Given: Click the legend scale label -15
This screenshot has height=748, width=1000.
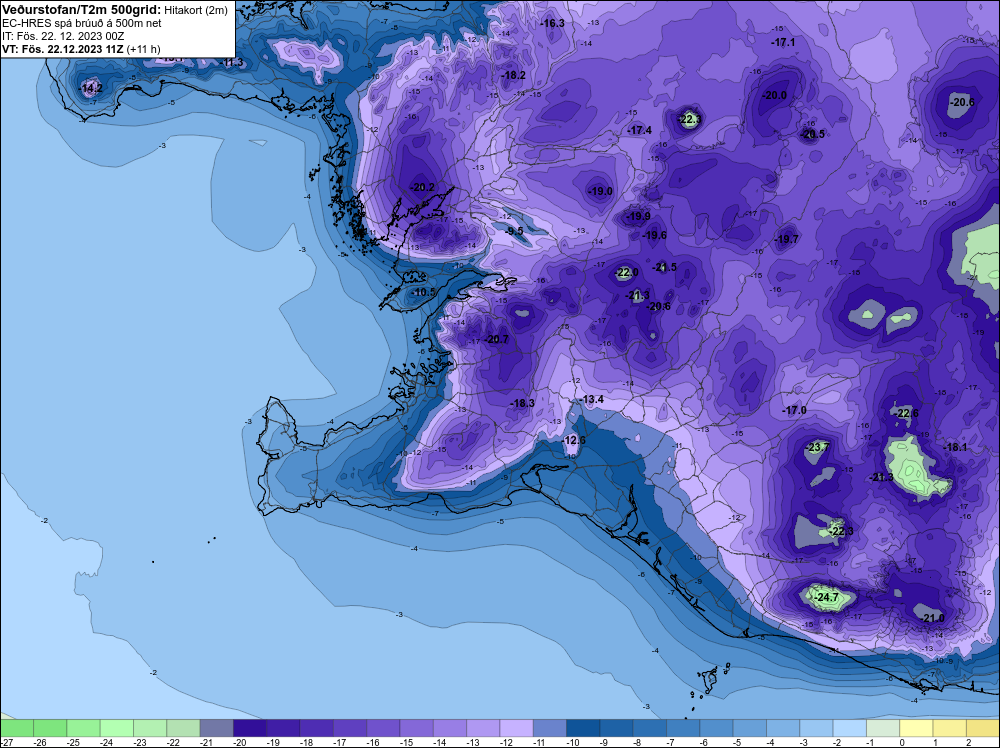Looking at the screenshot, I should (406, 742).
